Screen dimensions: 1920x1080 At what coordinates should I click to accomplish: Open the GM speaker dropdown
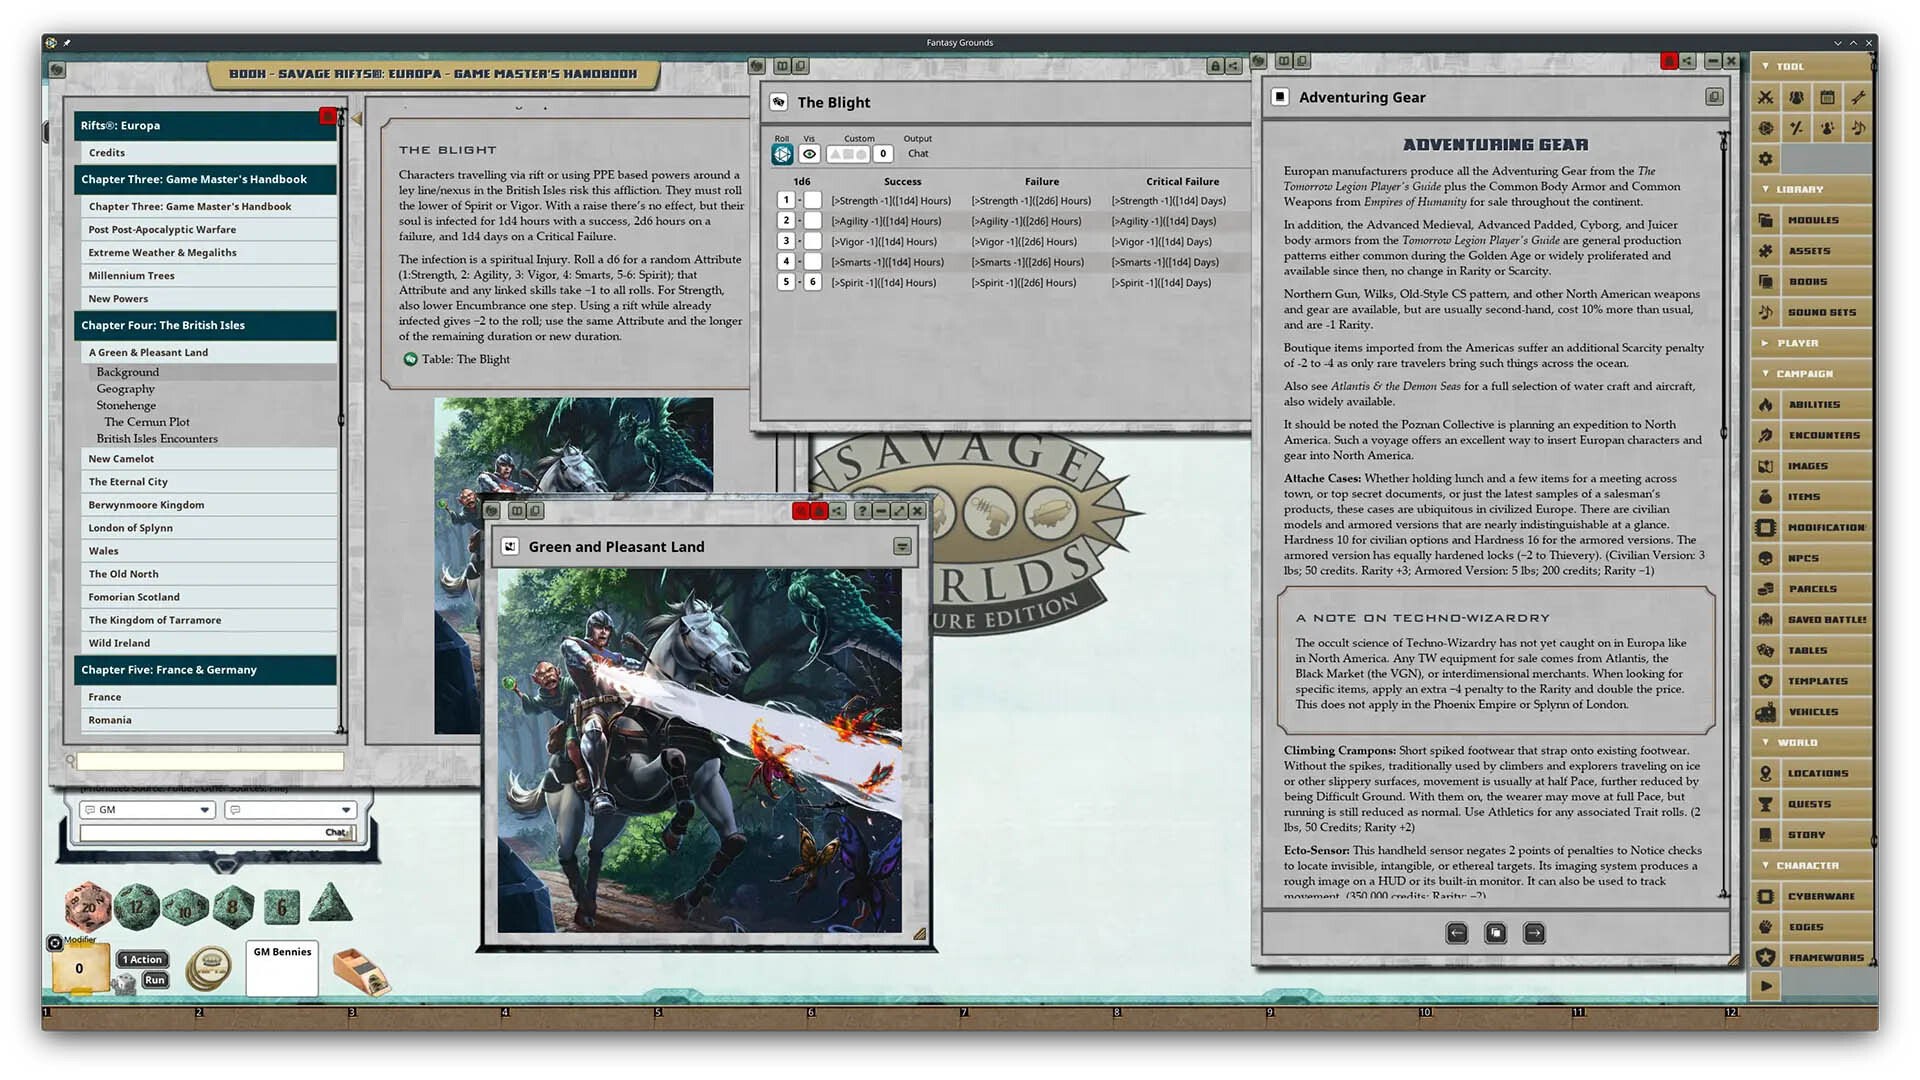(x=148, y=810)
